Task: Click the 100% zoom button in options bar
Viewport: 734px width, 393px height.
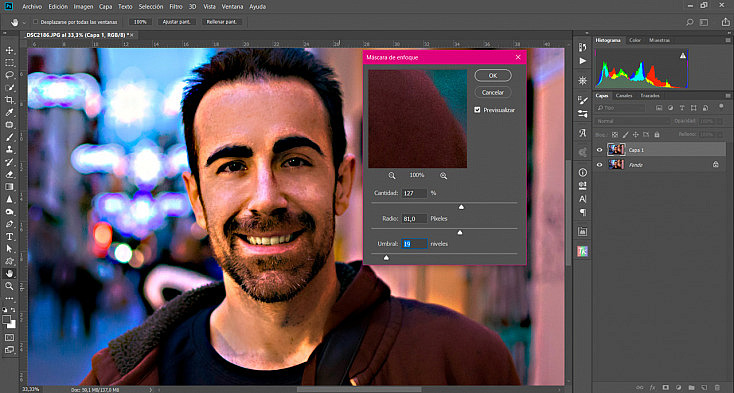Action: click(x=139, y=22)
